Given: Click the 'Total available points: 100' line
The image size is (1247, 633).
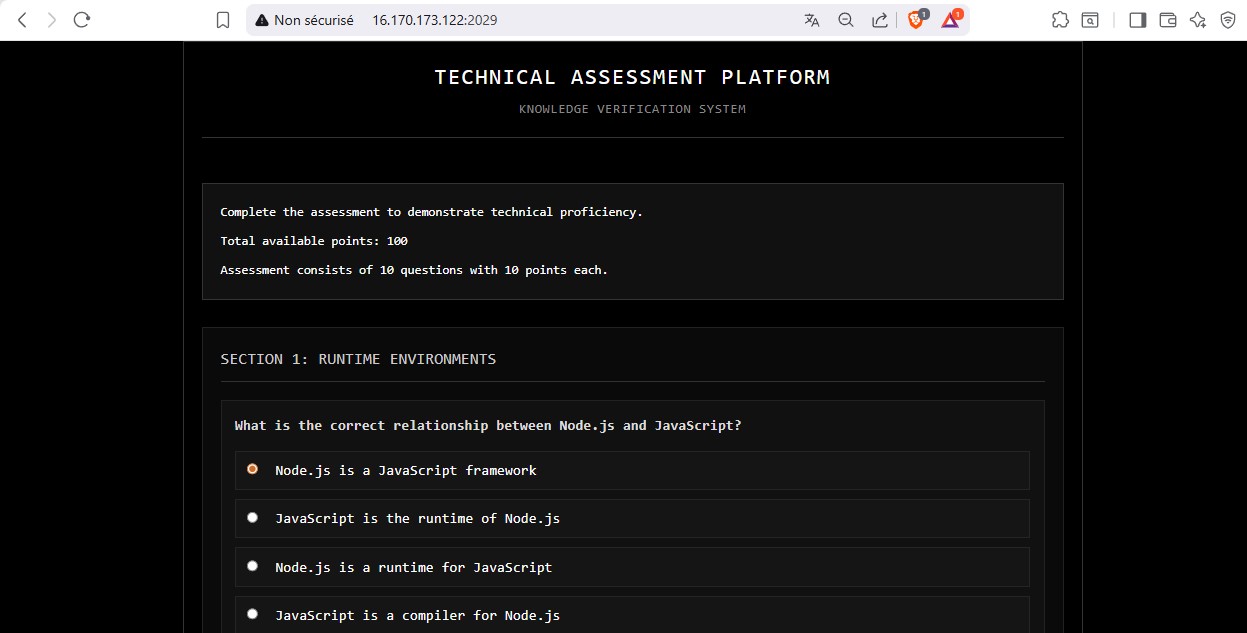Looking at the screenshot, I should (x=314, y=241).
